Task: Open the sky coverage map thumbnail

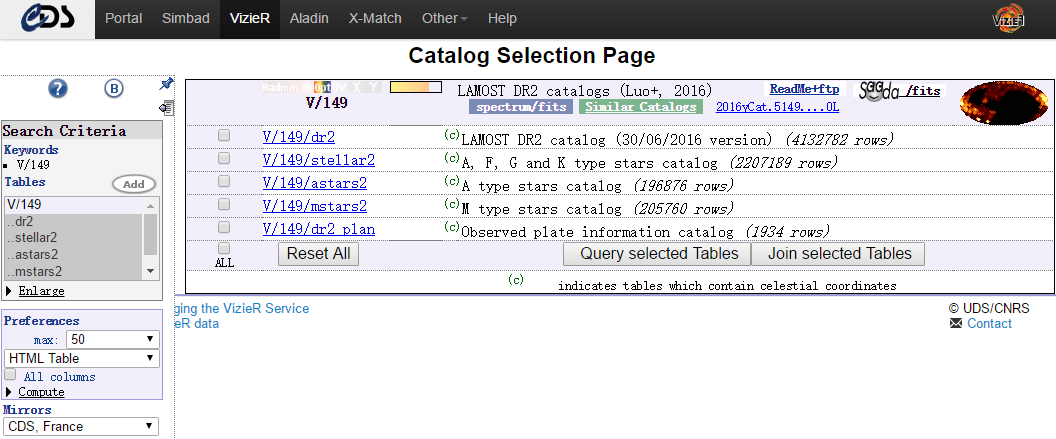Action: 1001,100
